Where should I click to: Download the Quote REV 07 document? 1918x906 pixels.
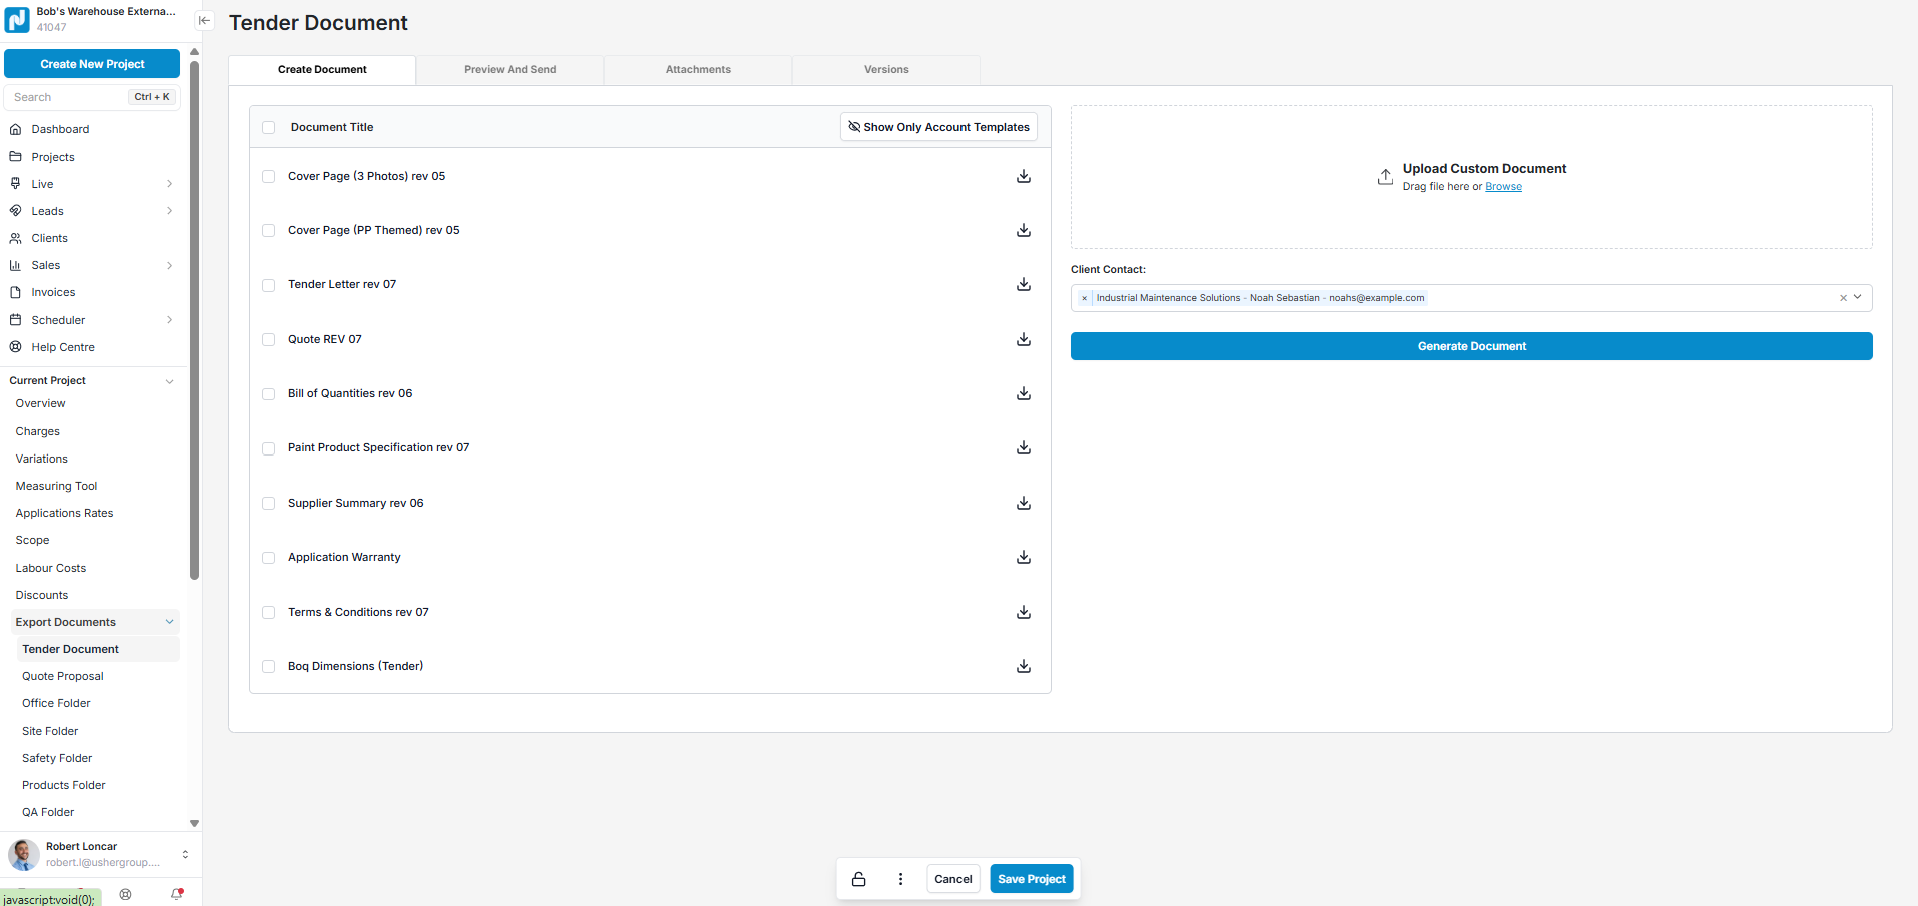pyautogui.click(x=1023, y=340)
